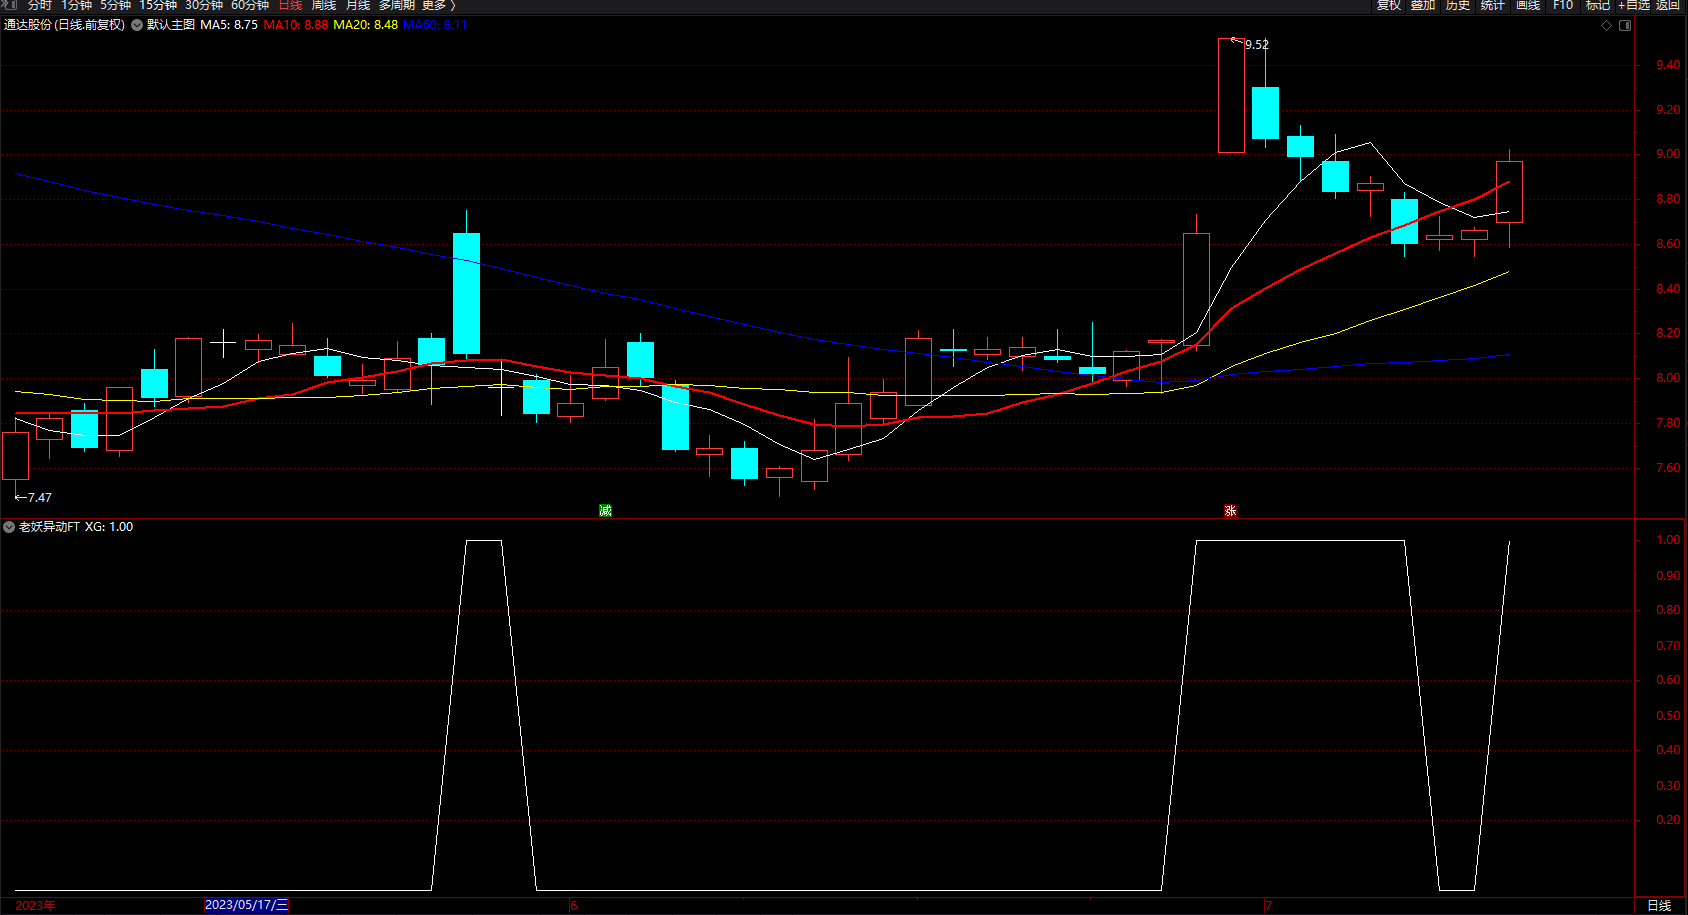This screenshot has width=1688, height=915.
Task: Select the 30分钟 period tab
Action: [204, 5]
